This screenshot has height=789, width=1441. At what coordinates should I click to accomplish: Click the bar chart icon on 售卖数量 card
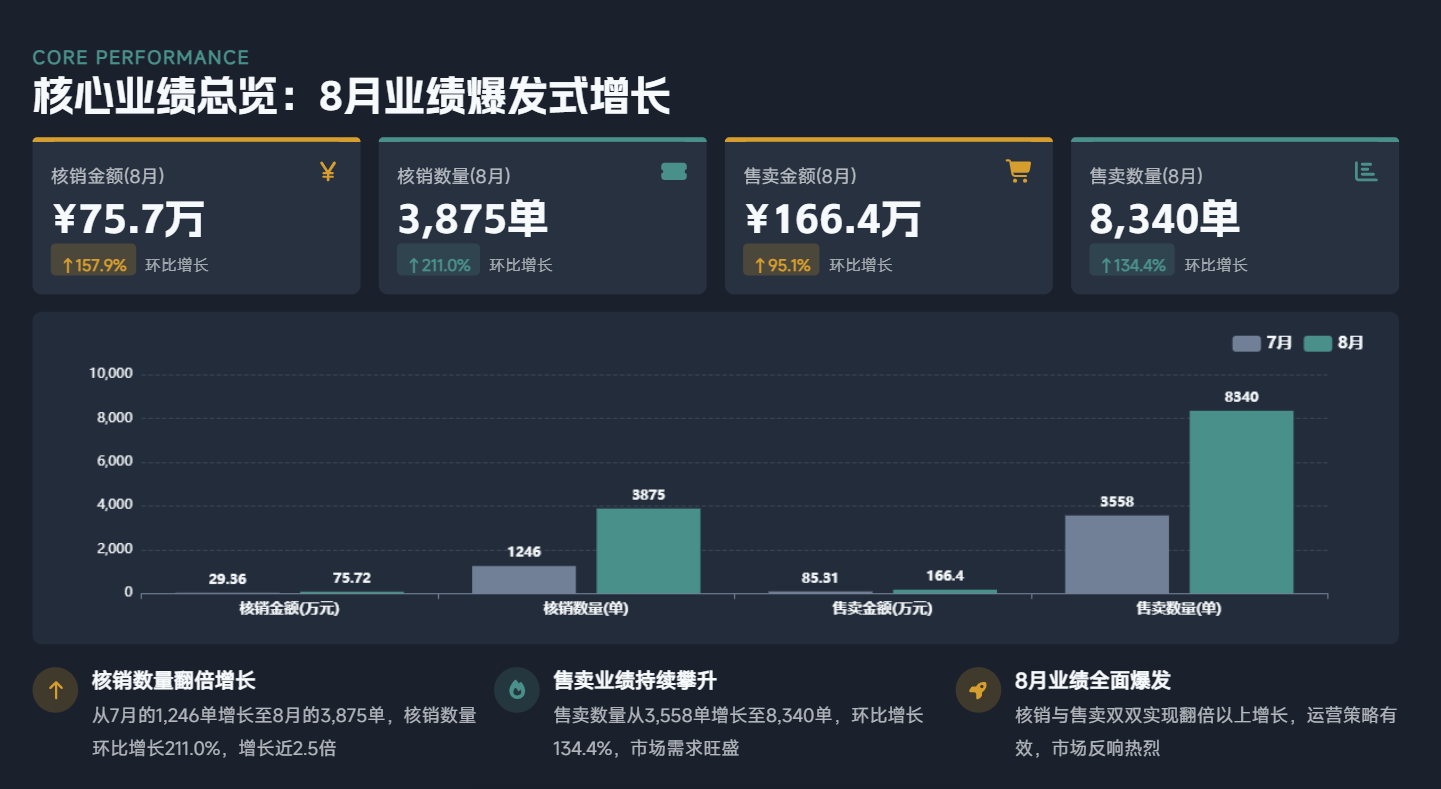1366,172
